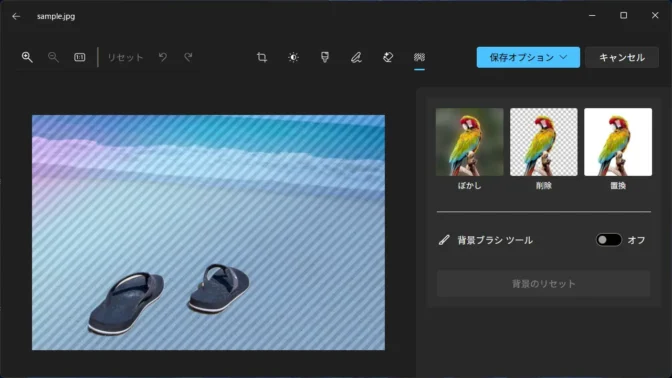Redo the last edit
Screen dimensions: 672x378
click(188, 57)
